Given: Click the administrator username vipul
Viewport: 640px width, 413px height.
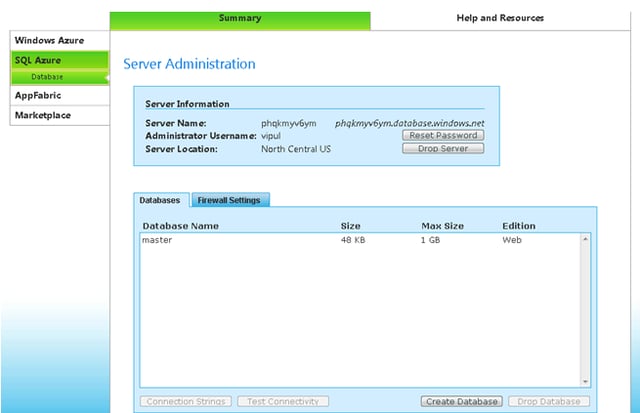Looking at the screenshot, I should pyautogui.click(x=271, y=136).
